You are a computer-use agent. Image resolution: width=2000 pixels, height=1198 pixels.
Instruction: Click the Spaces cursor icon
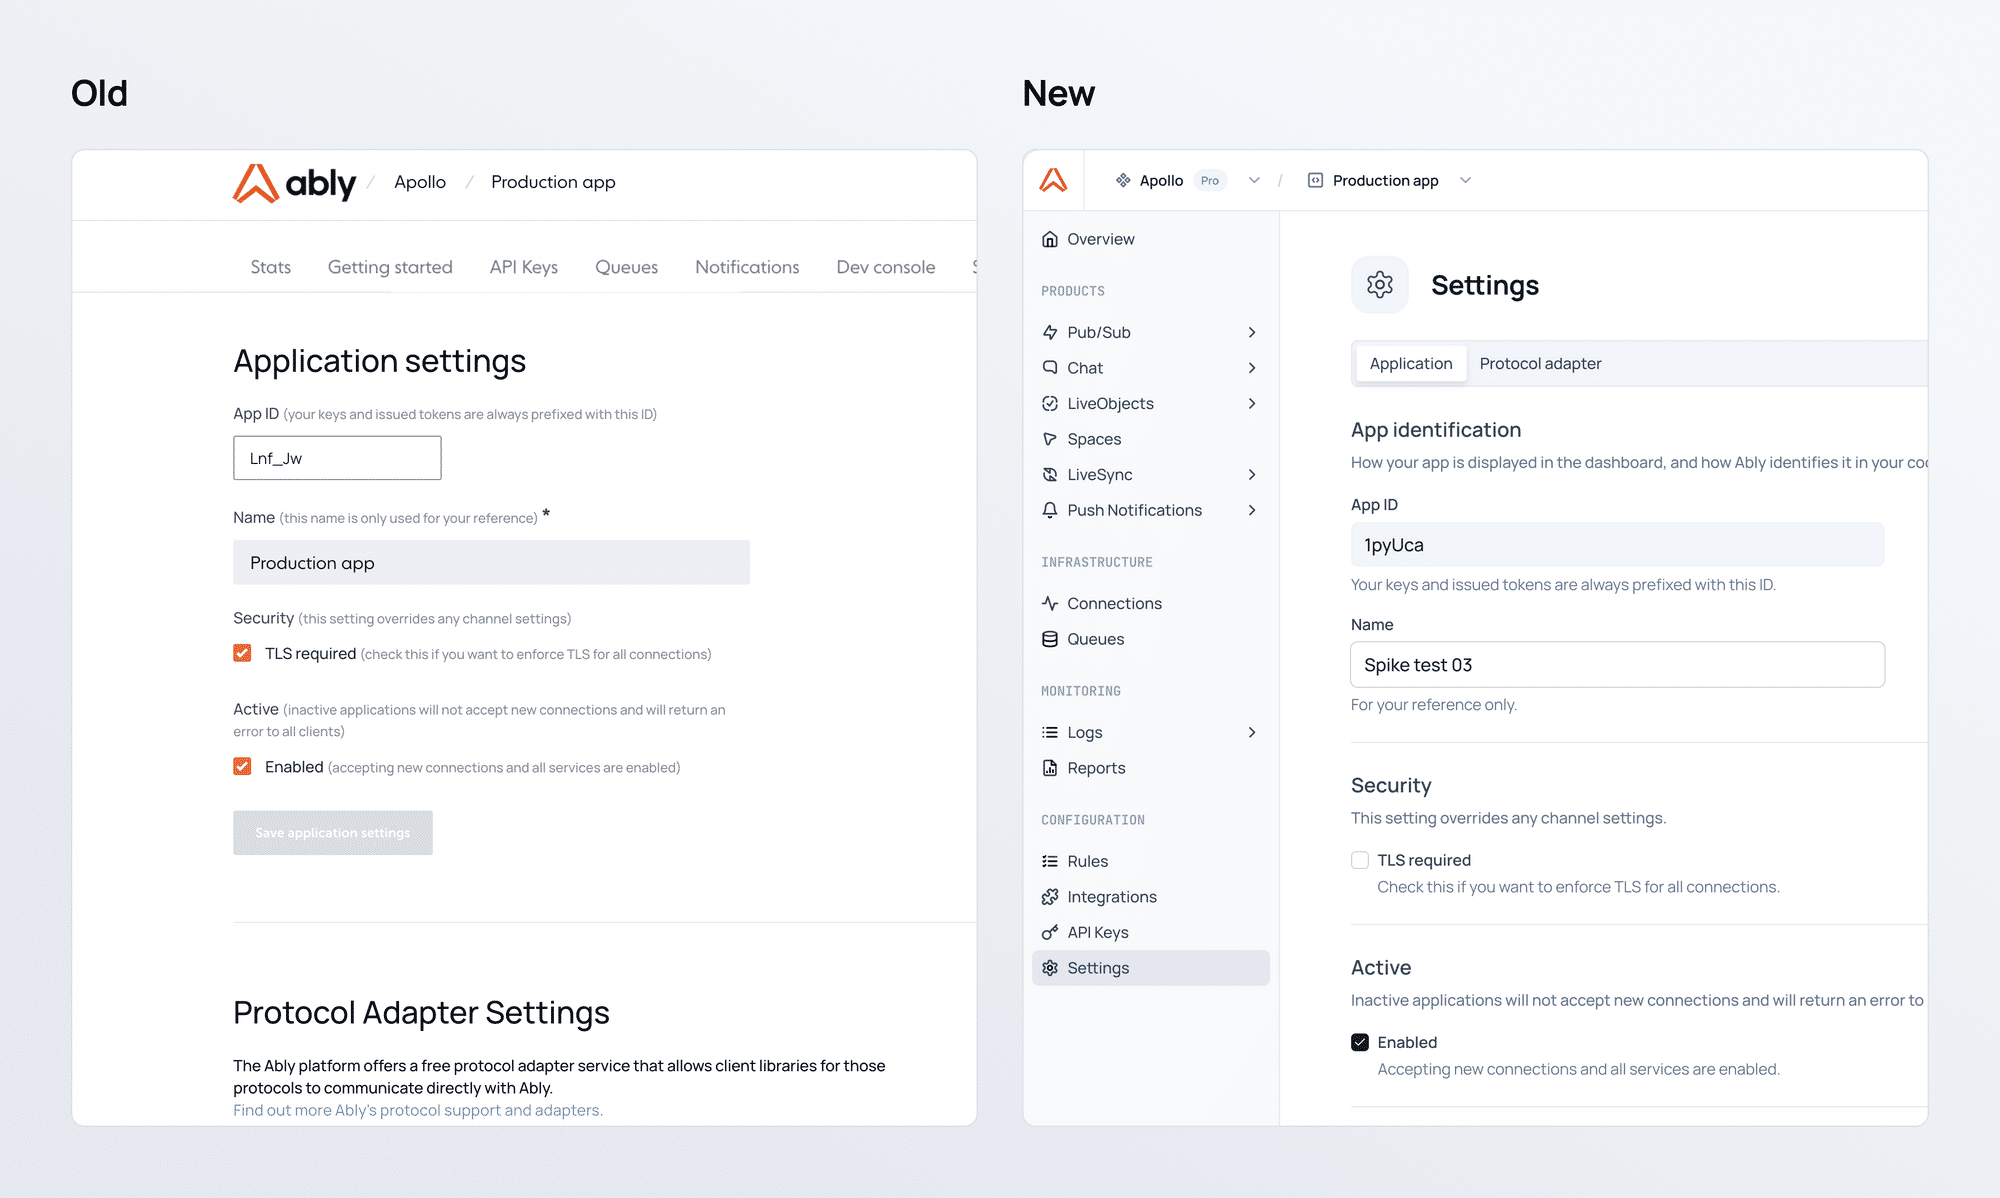tap(1049, 439)
